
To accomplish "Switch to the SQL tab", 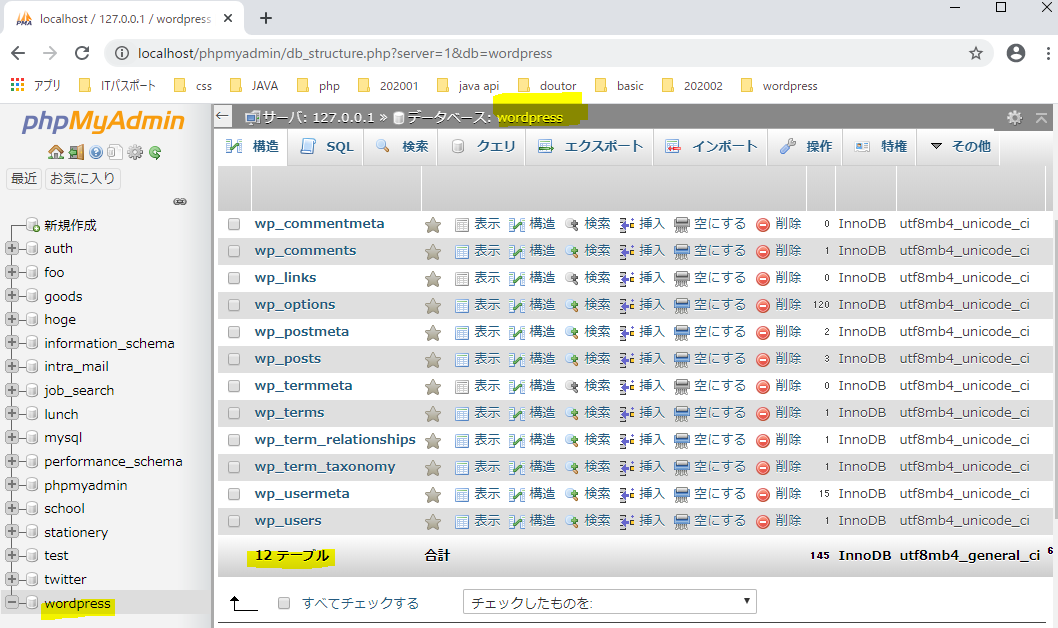I will (x=326, y=146).
